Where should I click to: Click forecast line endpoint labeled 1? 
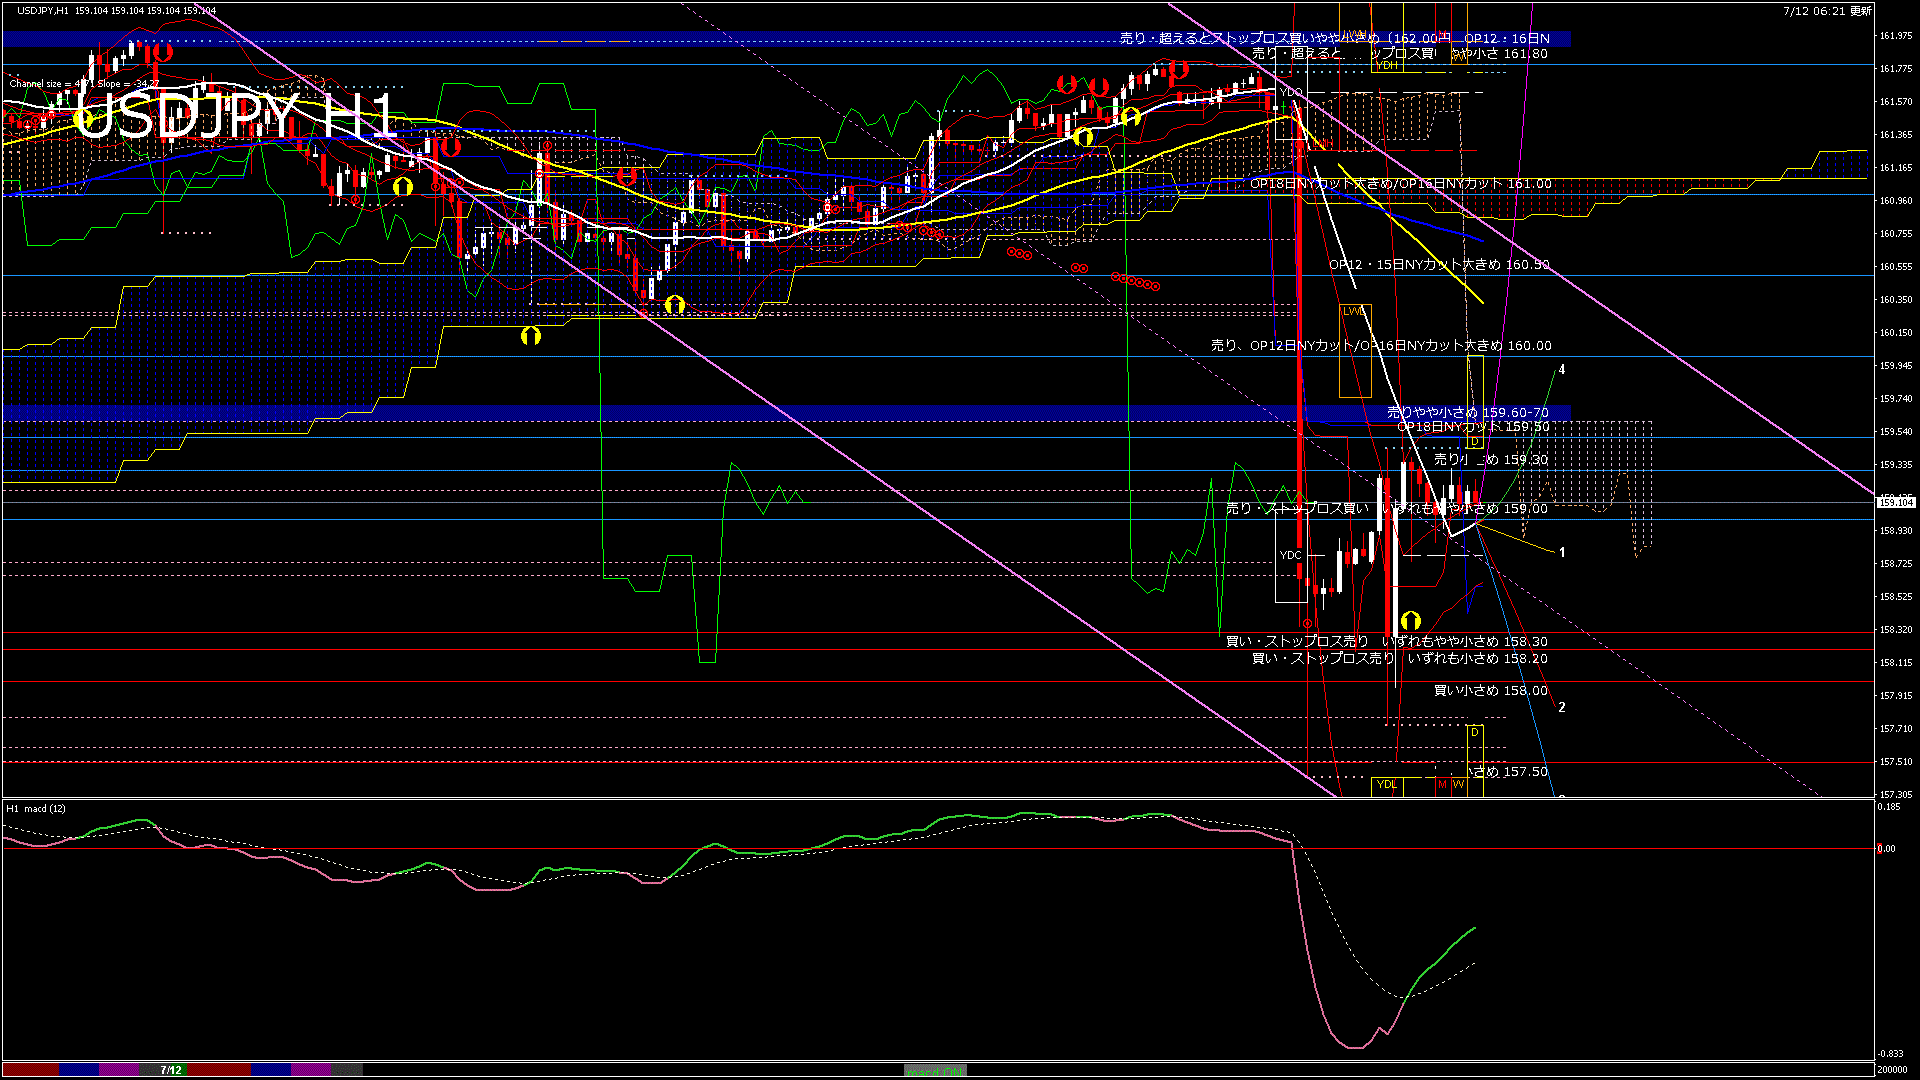(1562, 552)
